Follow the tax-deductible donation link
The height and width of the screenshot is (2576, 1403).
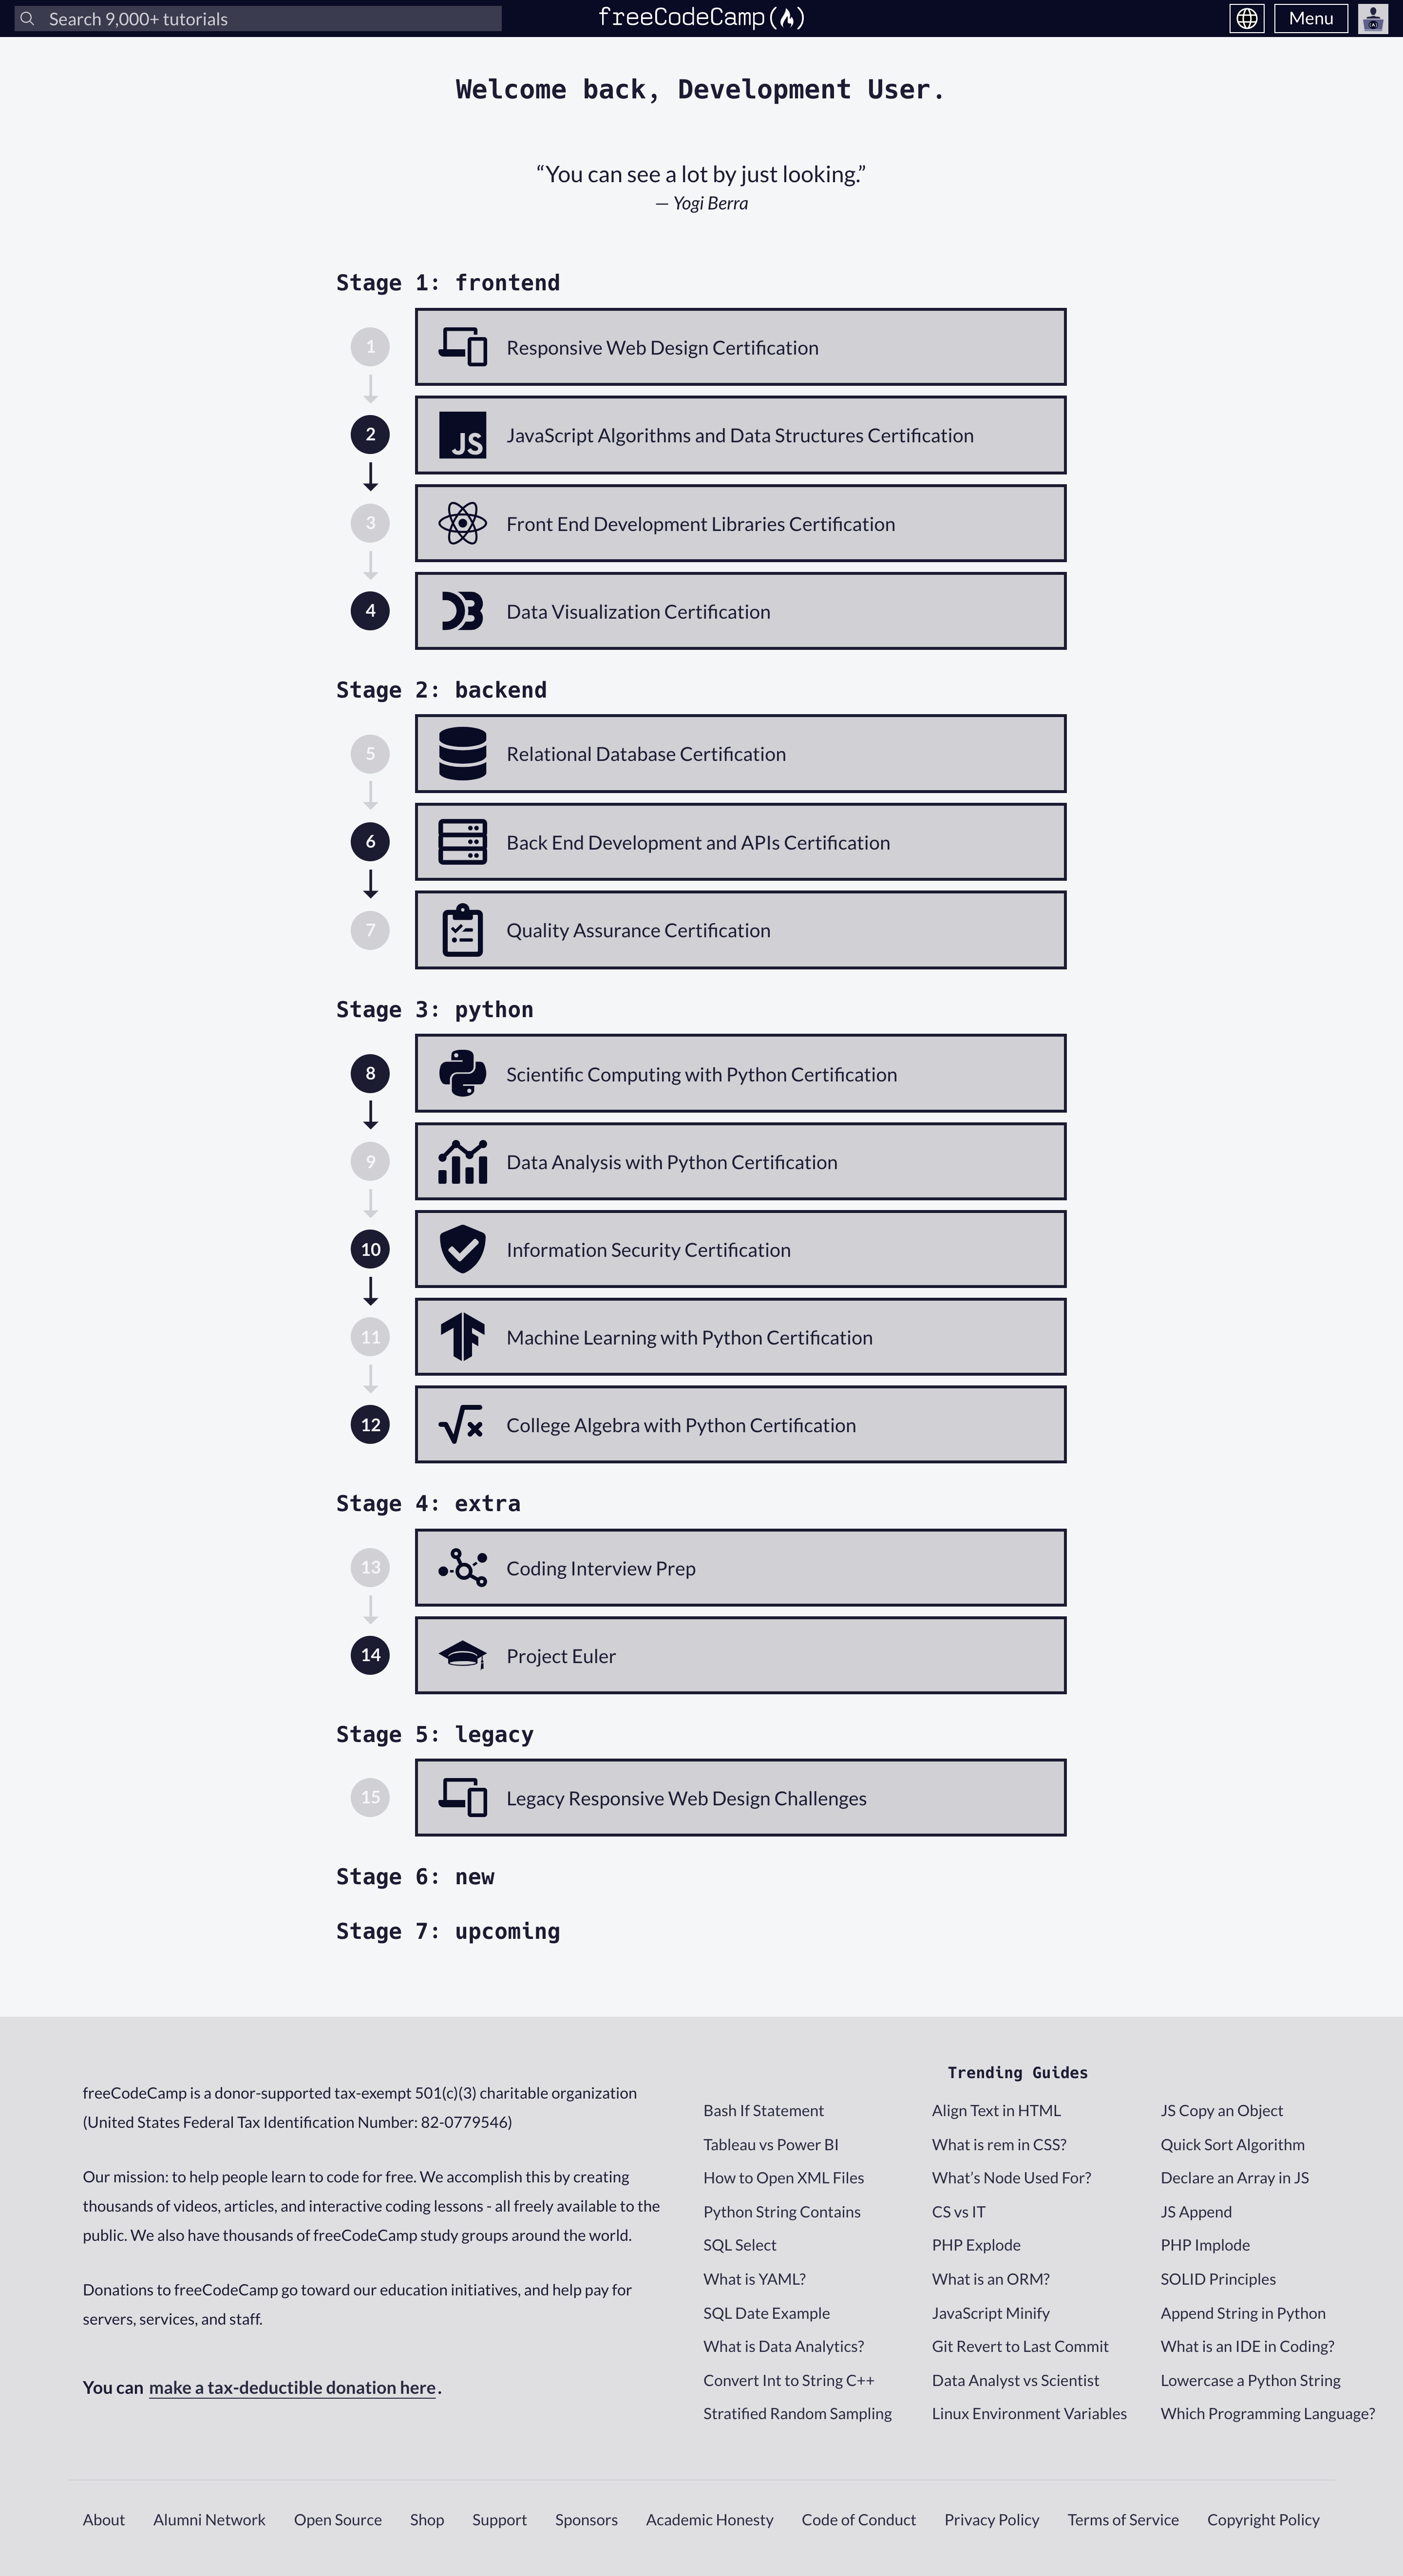(291, 2387)
